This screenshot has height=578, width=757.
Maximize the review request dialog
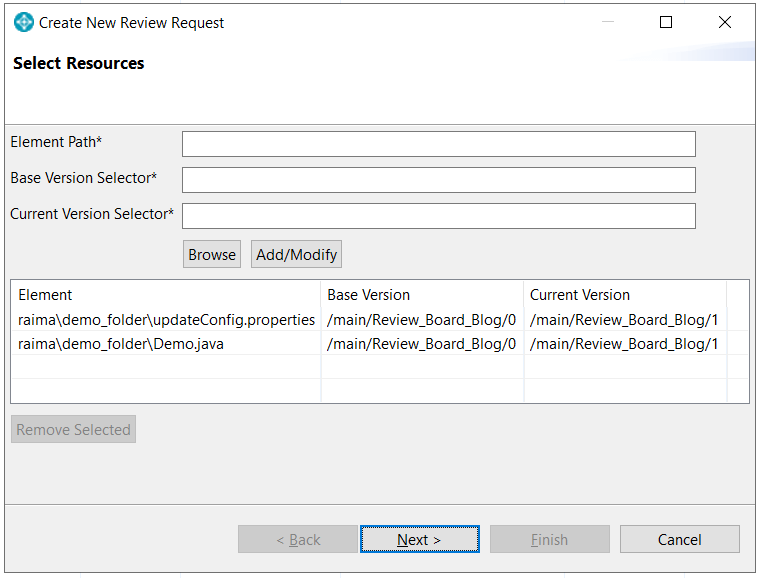pyautogui.click(x=666, y=22)
